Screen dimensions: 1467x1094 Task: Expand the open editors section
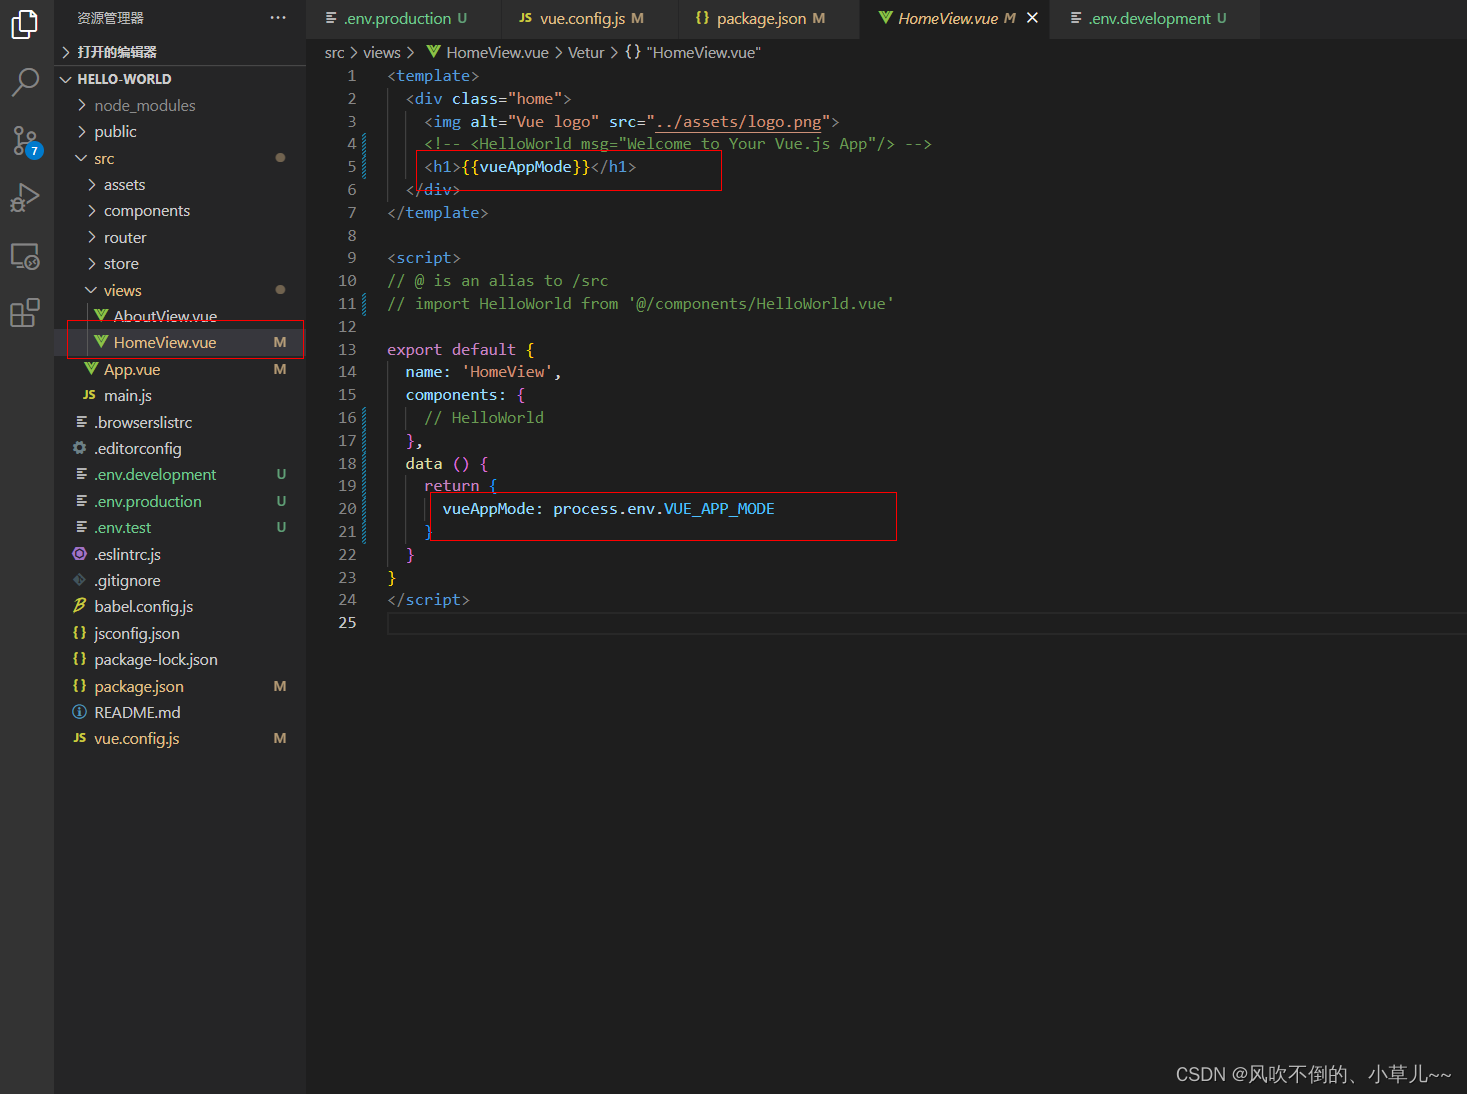tap(180, 52)
